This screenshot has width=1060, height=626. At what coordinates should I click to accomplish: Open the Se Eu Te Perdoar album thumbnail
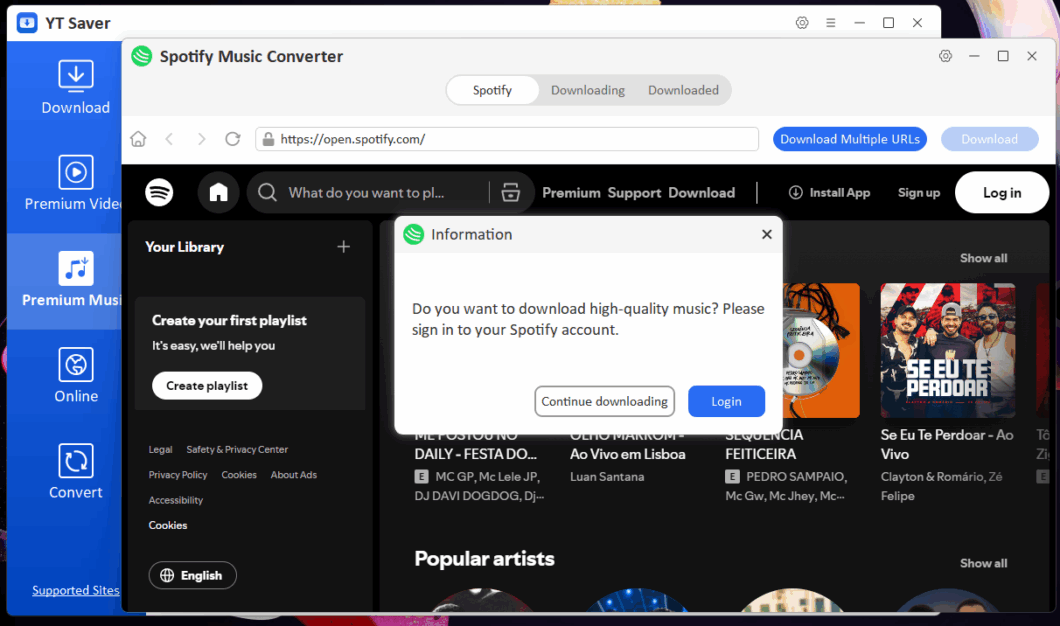coord(947,350)
